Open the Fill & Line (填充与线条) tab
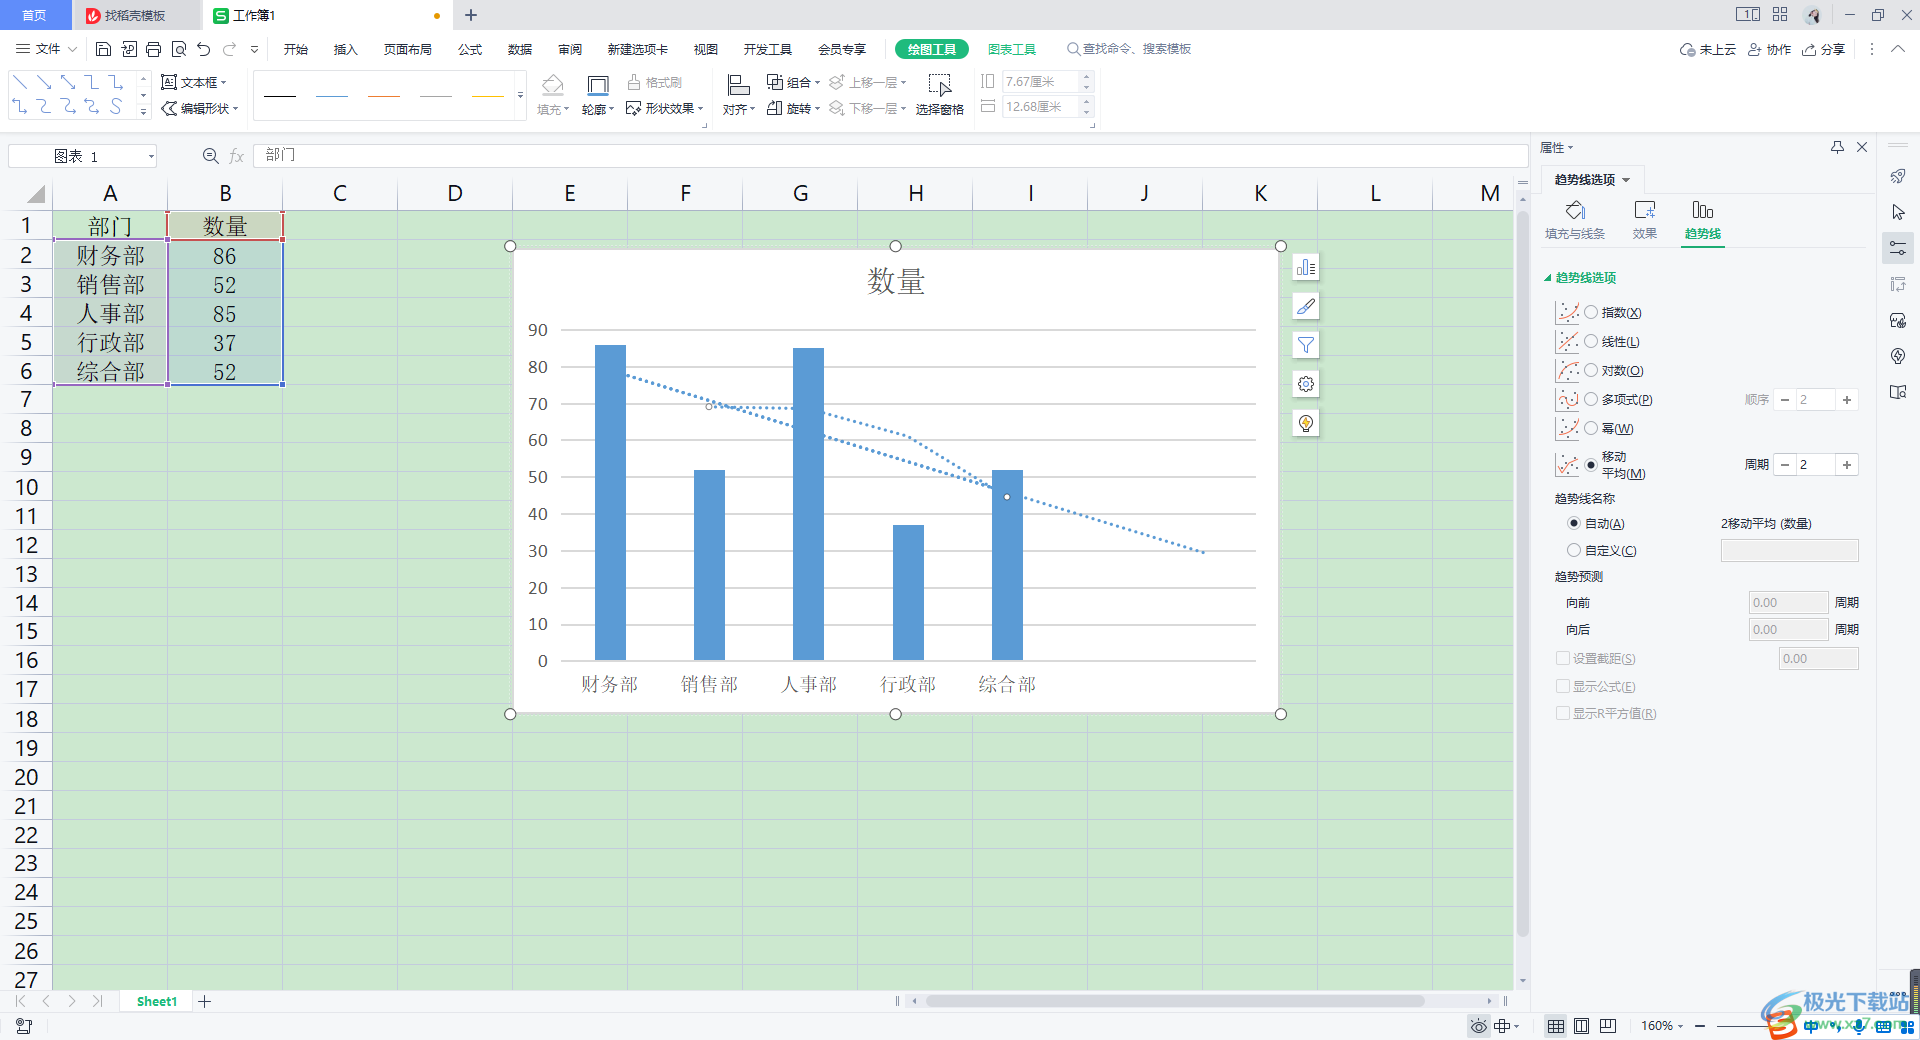The width and height of the screenshot is (1920, 1040). (1575, 220)
